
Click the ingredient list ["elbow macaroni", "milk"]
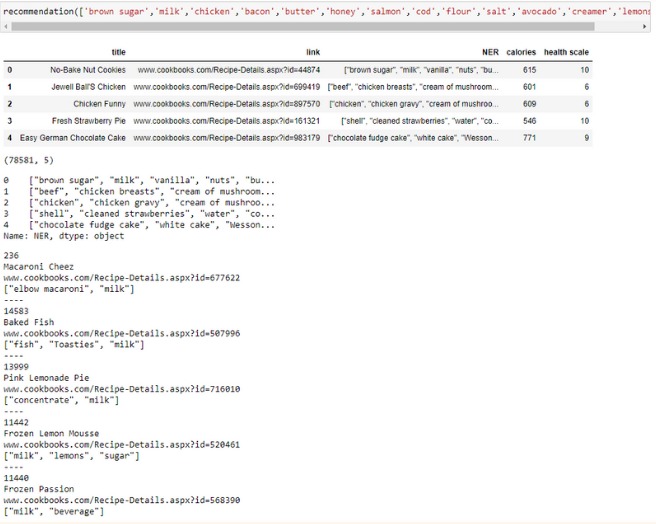point(69,289)
